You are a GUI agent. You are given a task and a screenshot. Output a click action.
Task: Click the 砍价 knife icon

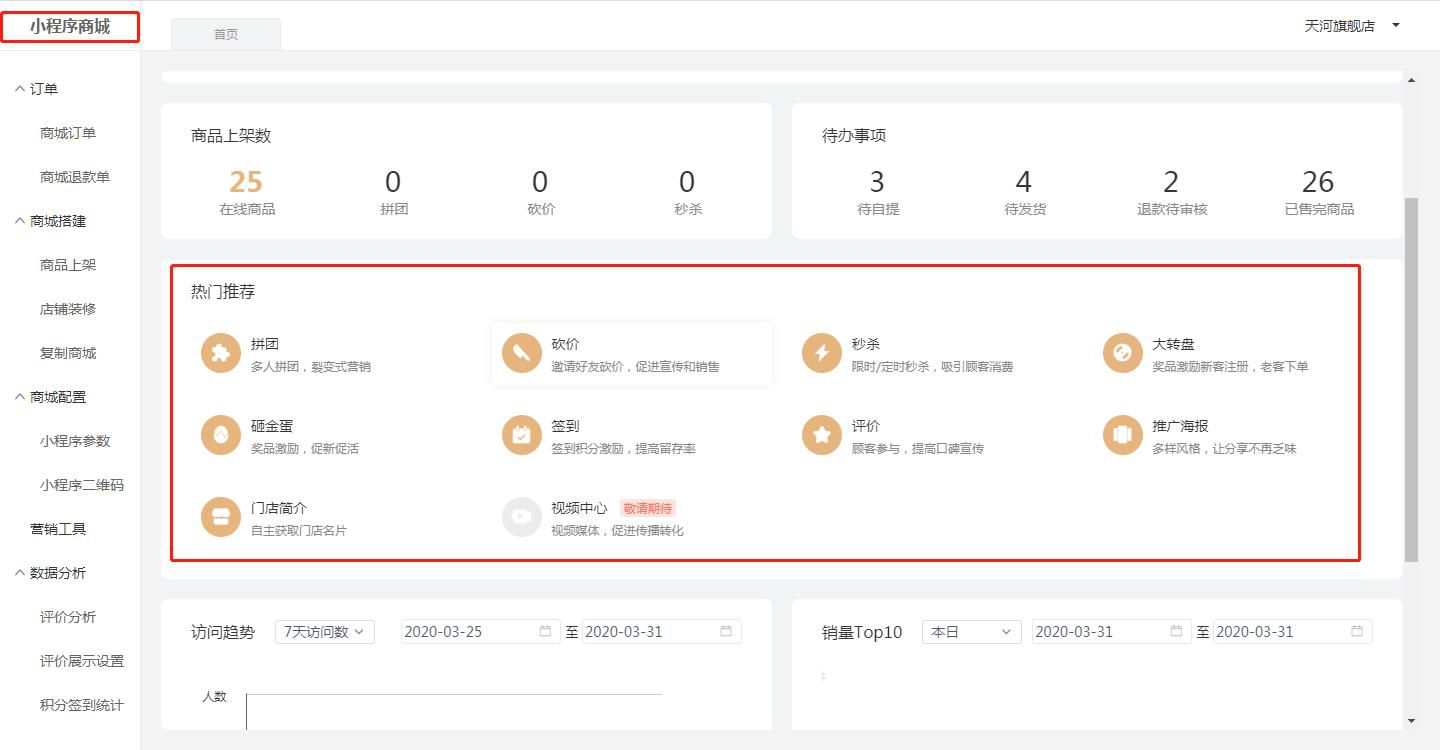[x=521, y=353]
